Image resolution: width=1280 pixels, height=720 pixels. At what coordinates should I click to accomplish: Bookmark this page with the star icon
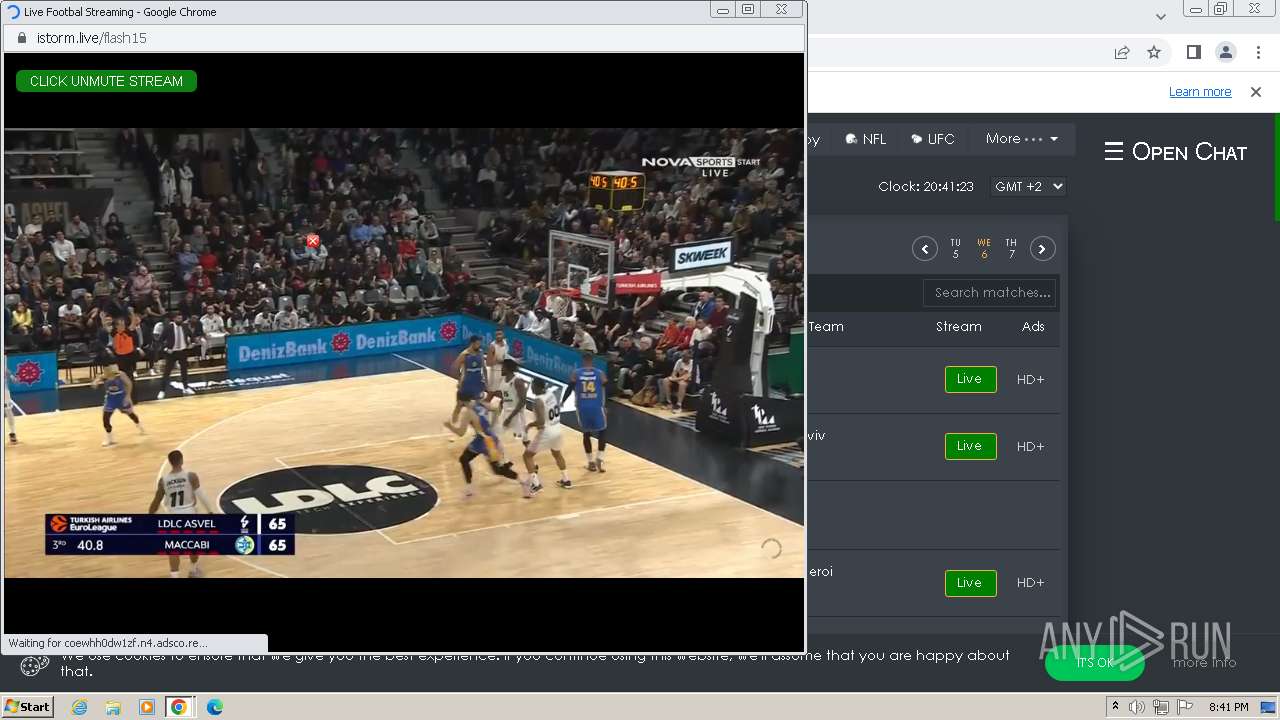click(1154, 52)
